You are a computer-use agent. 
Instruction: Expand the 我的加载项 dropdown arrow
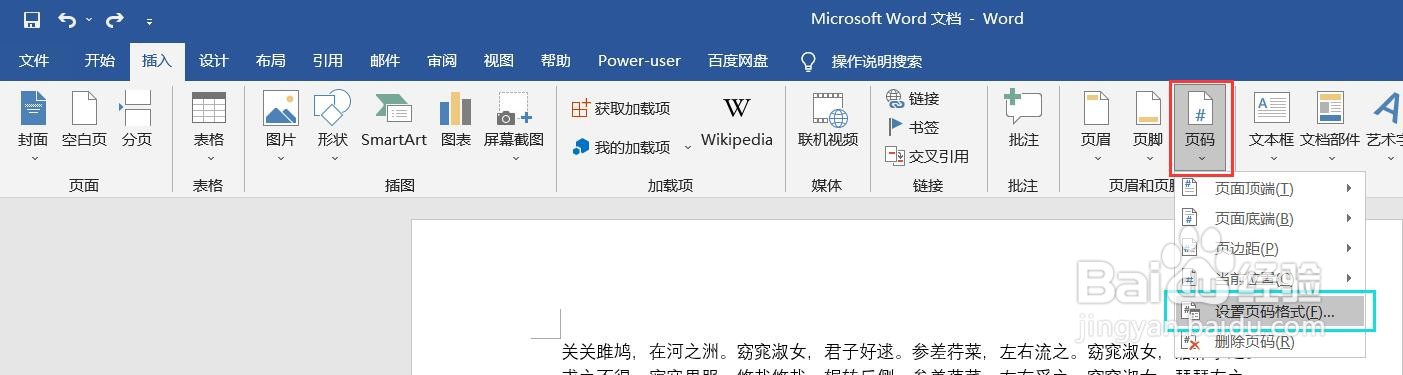(688, 148)
